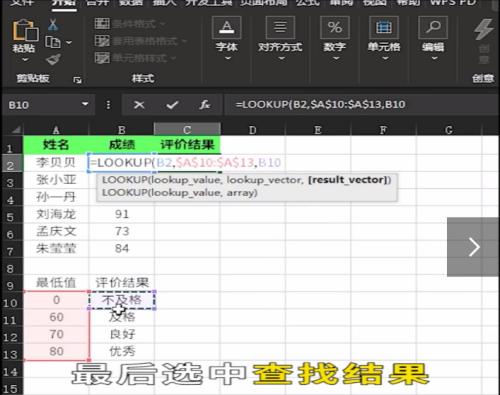The image size is (500, 395).
Task: Click the score cell 91
Action: (122, 214)
